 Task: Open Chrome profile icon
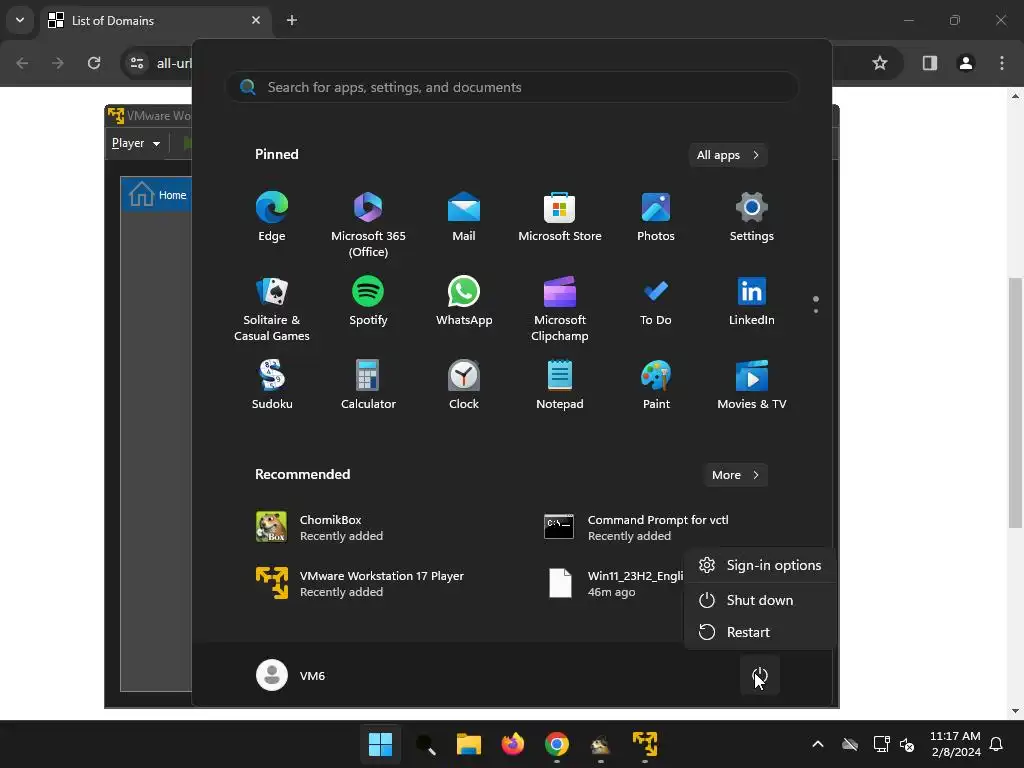tap(965, 63)
